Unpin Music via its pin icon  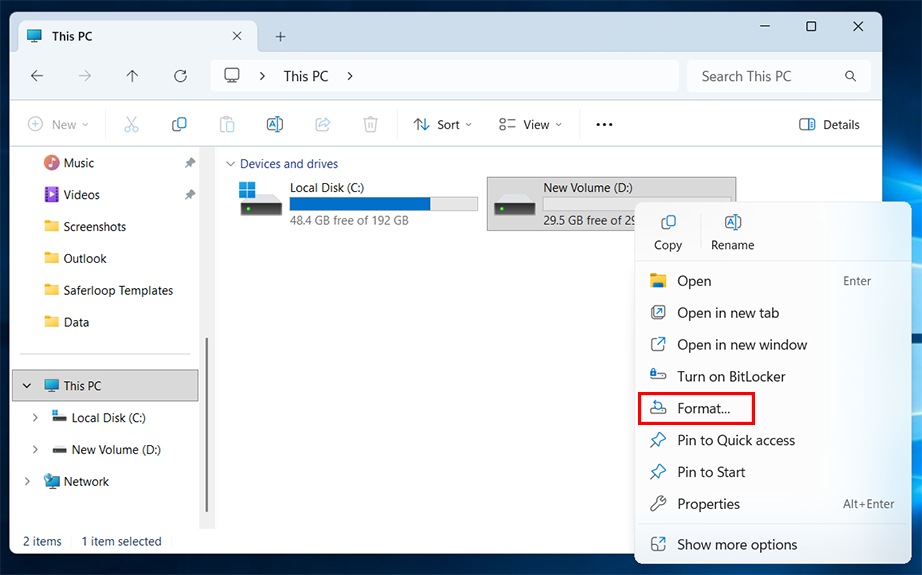(x=190, y=163)
